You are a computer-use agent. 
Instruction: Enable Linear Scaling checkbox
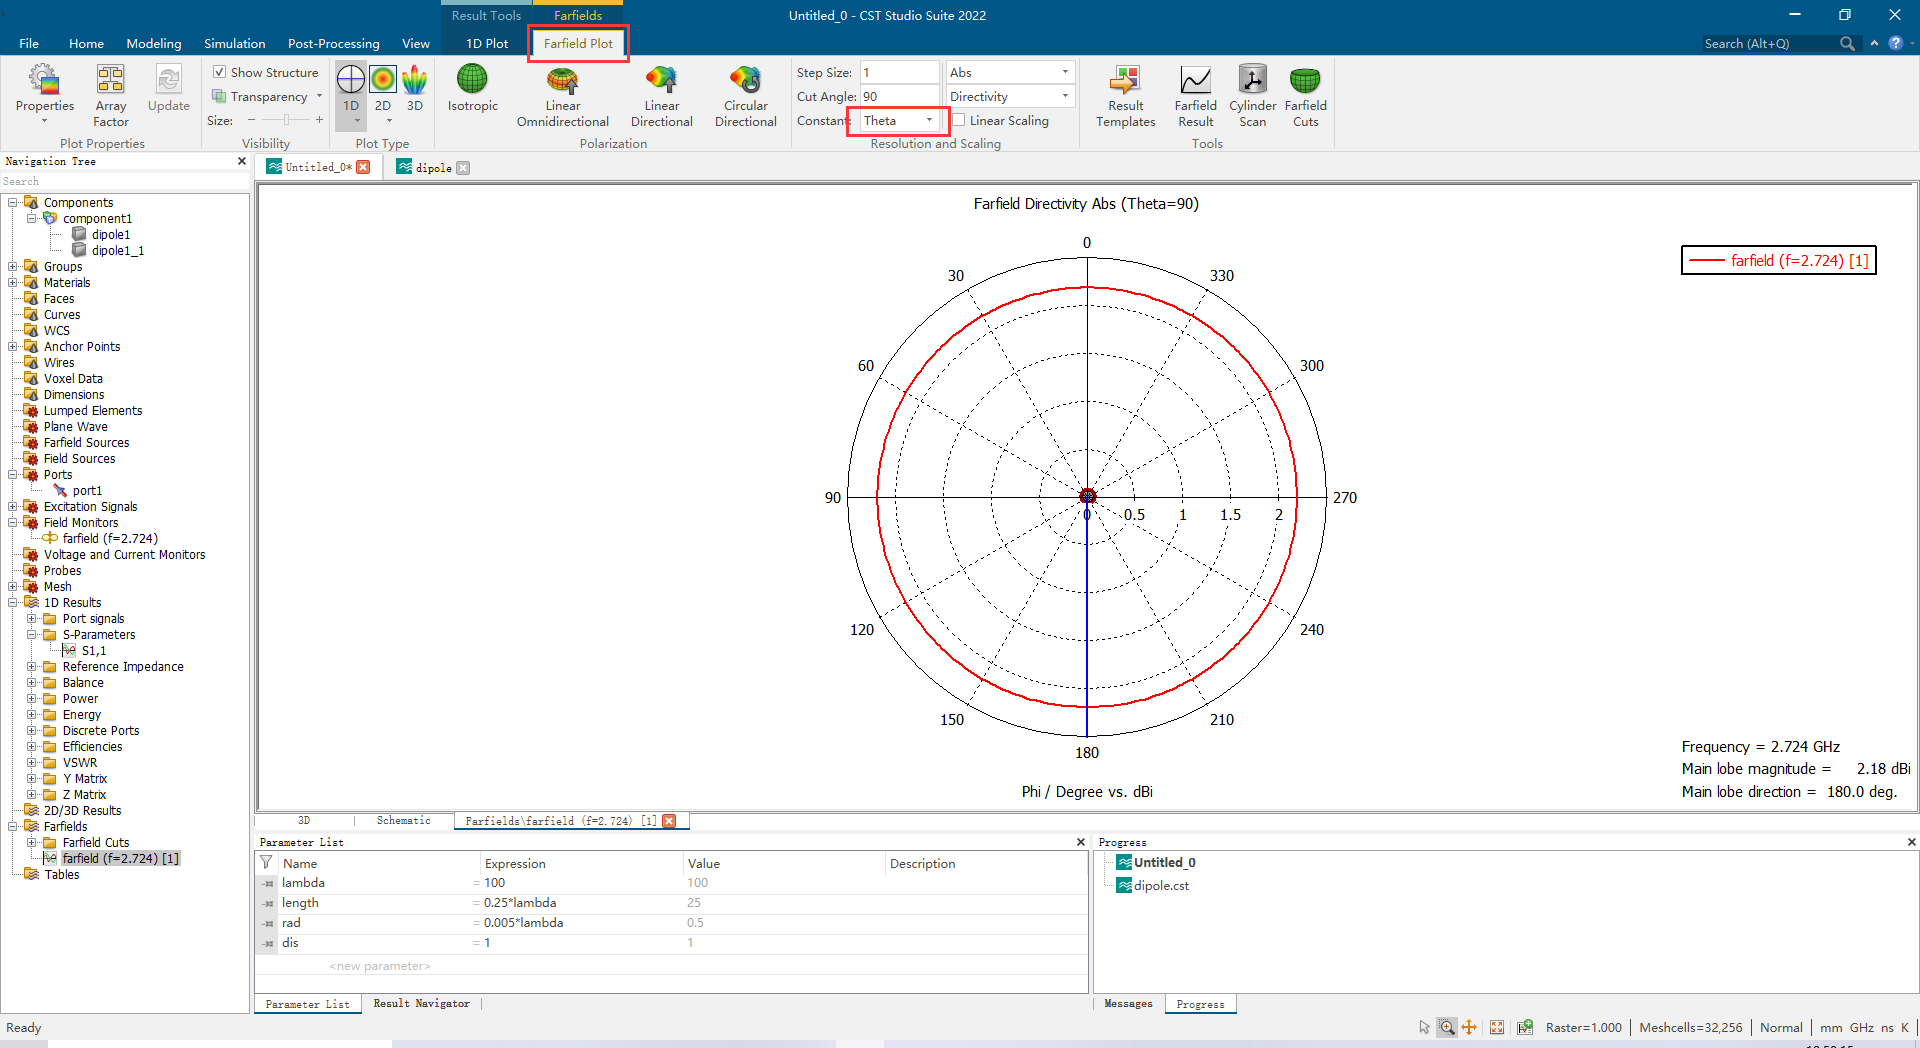point(958,120)
